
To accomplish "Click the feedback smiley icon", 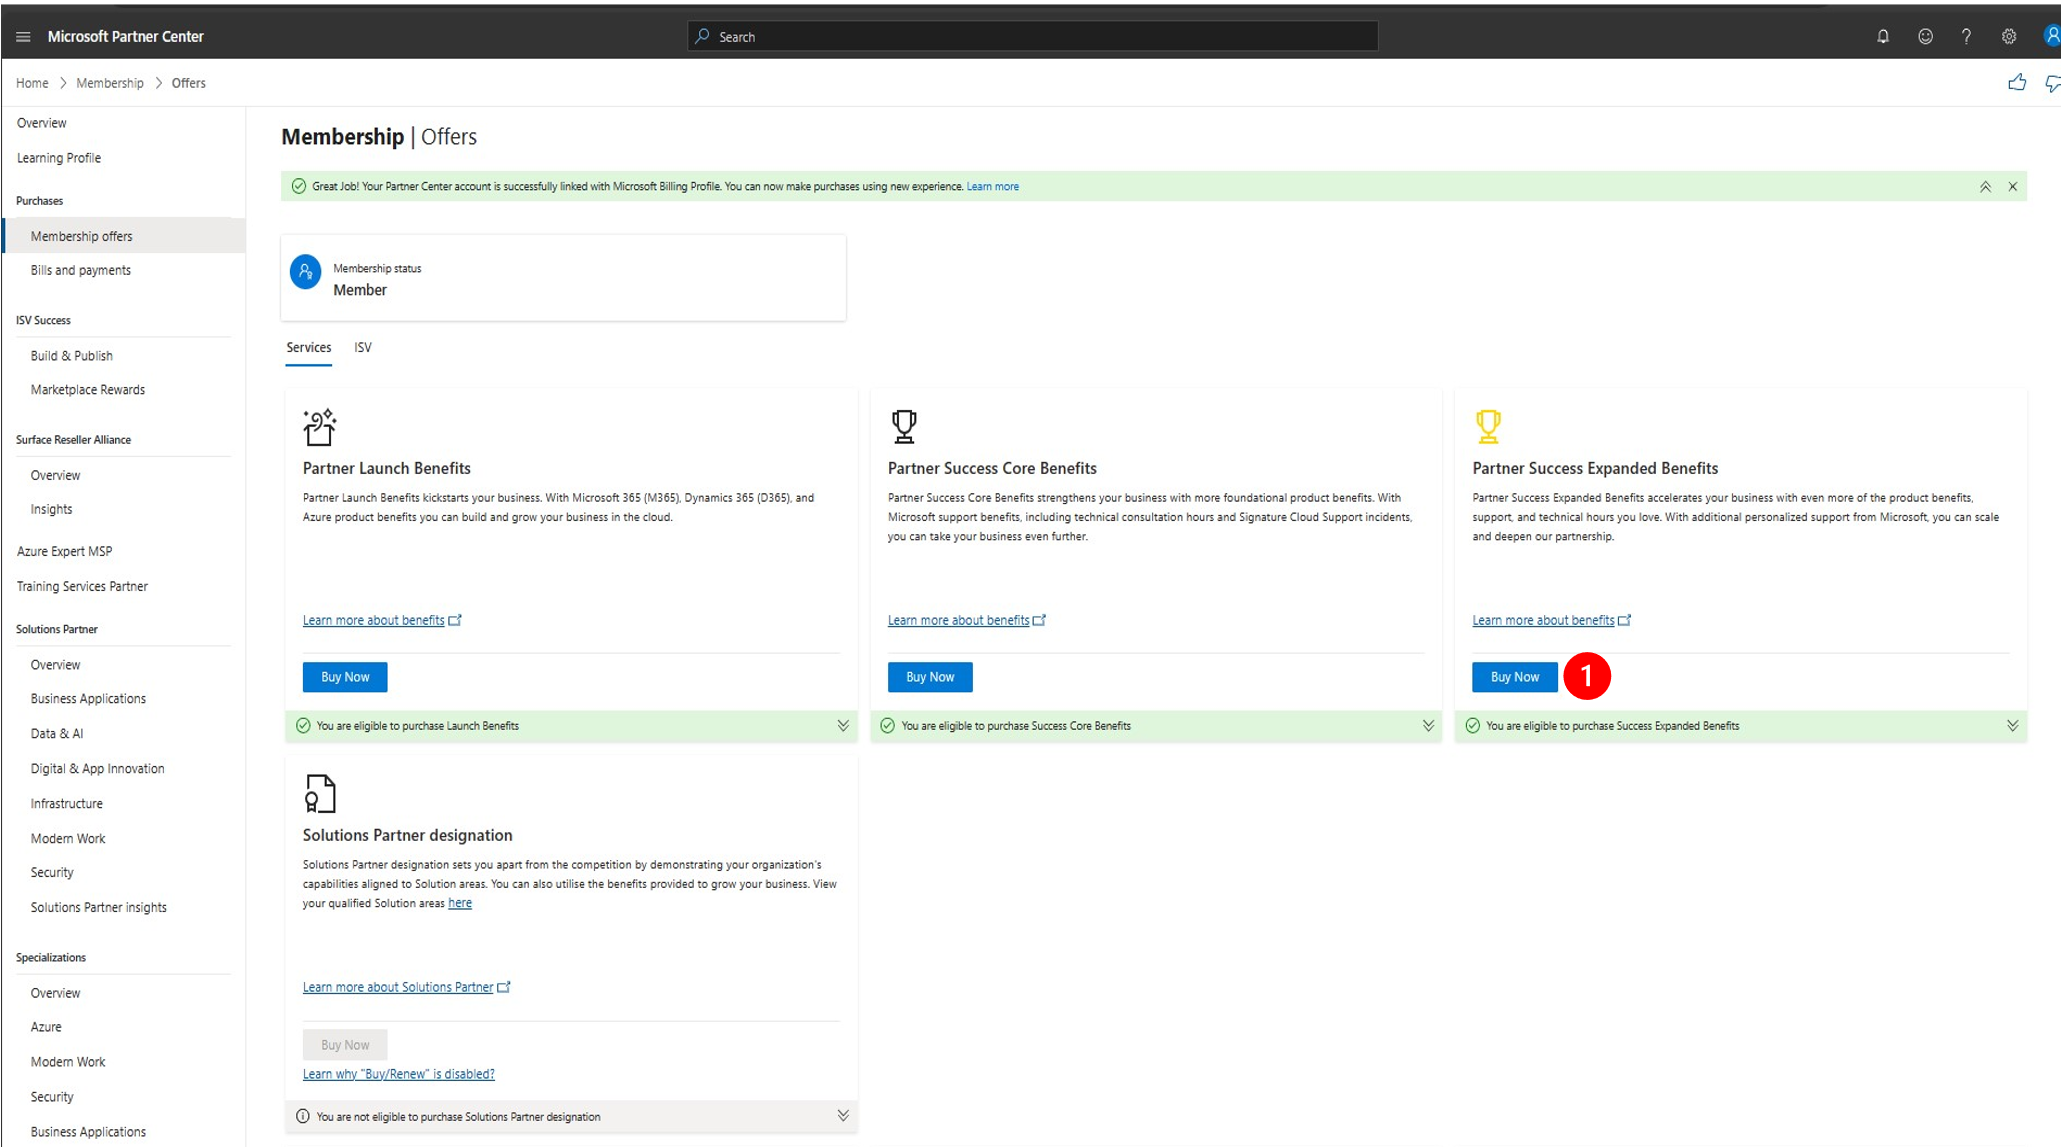I will (x=1925, y=37).
